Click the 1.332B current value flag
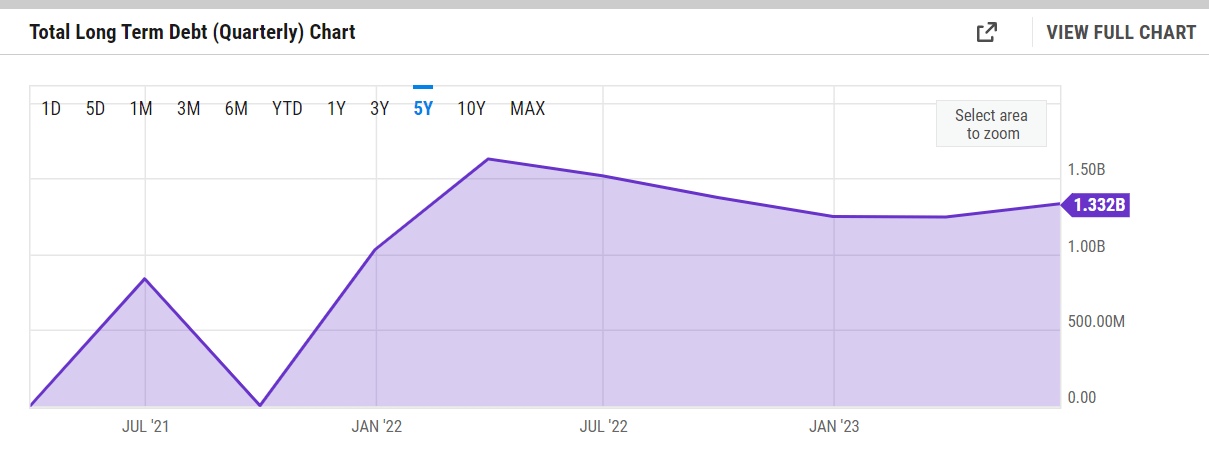The width and height of the screenshot is (1209, 449). pos(1097,206)
